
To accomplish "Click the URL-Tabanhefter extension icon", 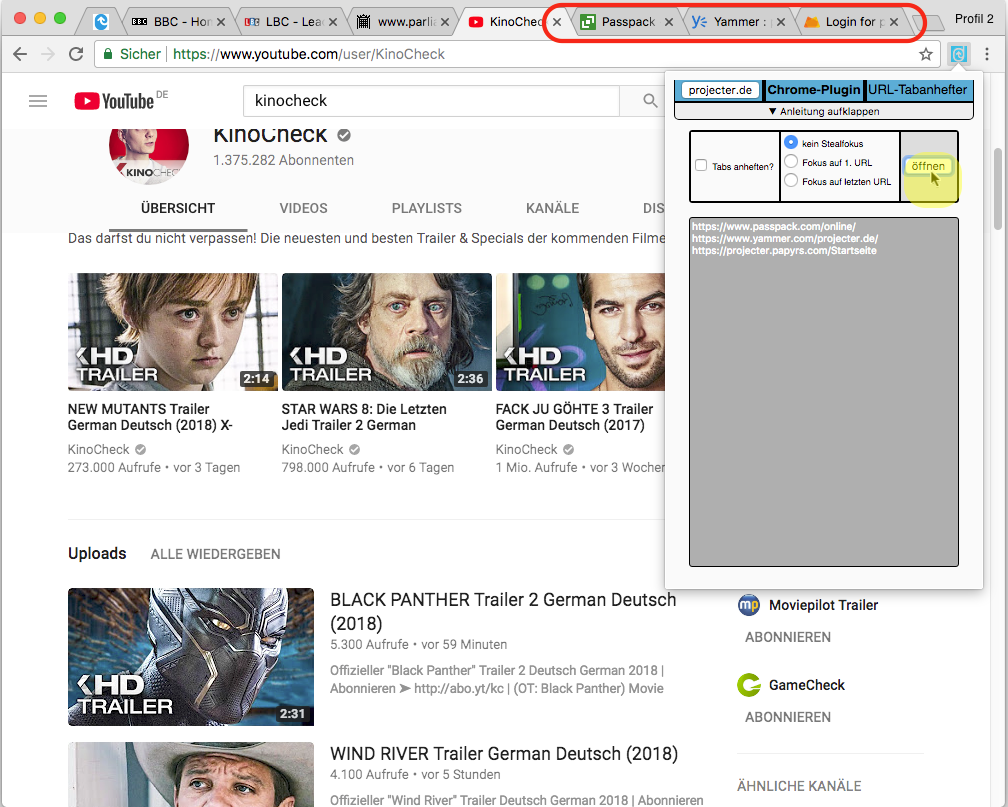I will click(959, 54).
